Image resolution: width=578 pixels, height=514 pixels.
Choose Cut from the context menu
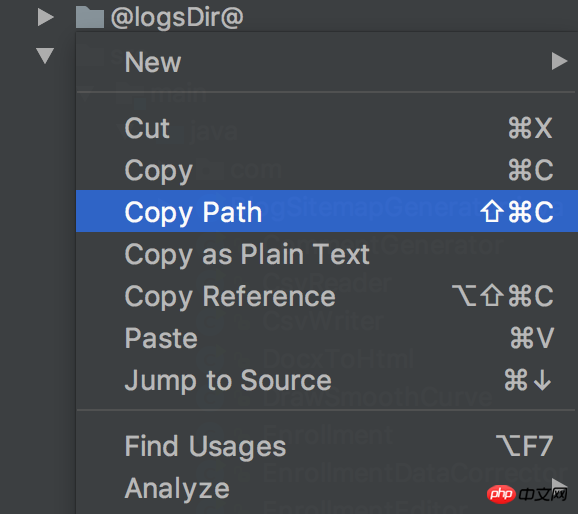327,128
